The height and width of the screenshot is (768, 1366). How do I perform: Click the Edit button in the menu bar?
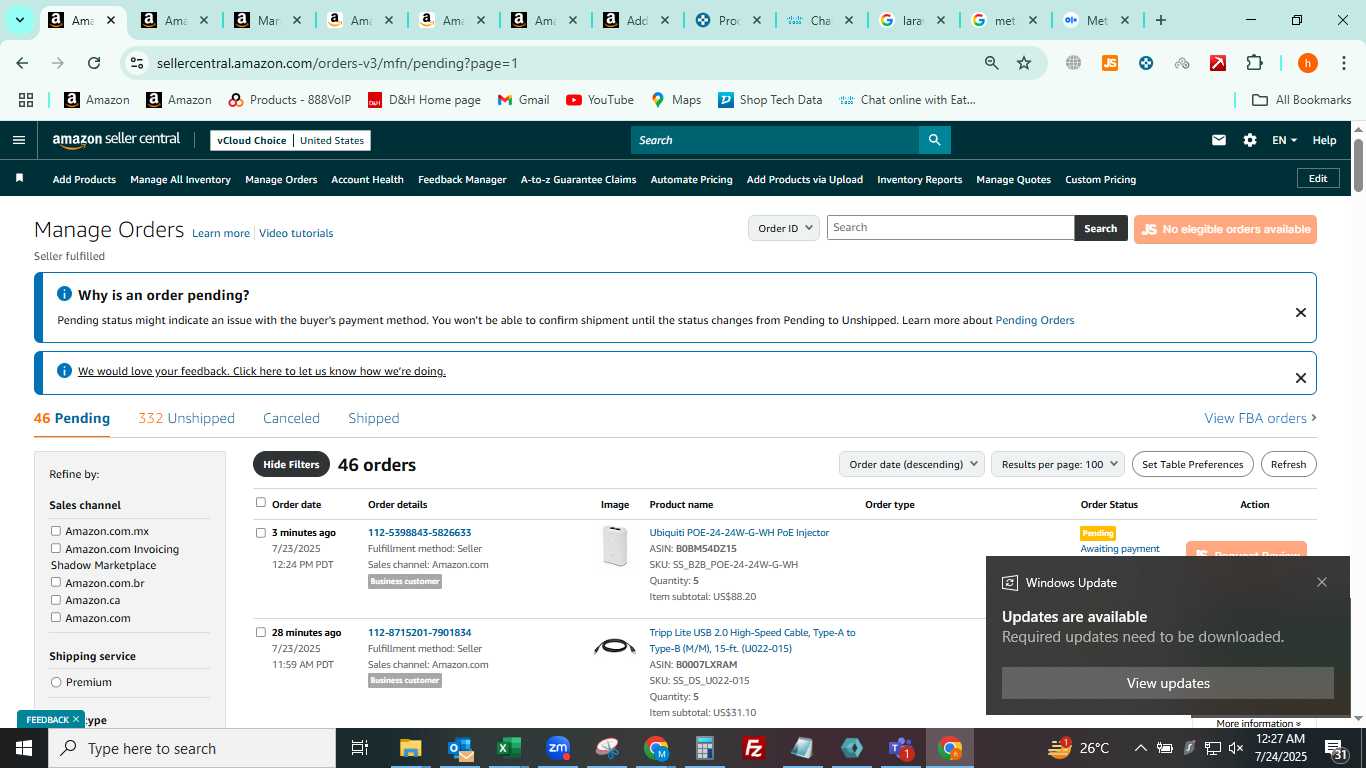1318,178
